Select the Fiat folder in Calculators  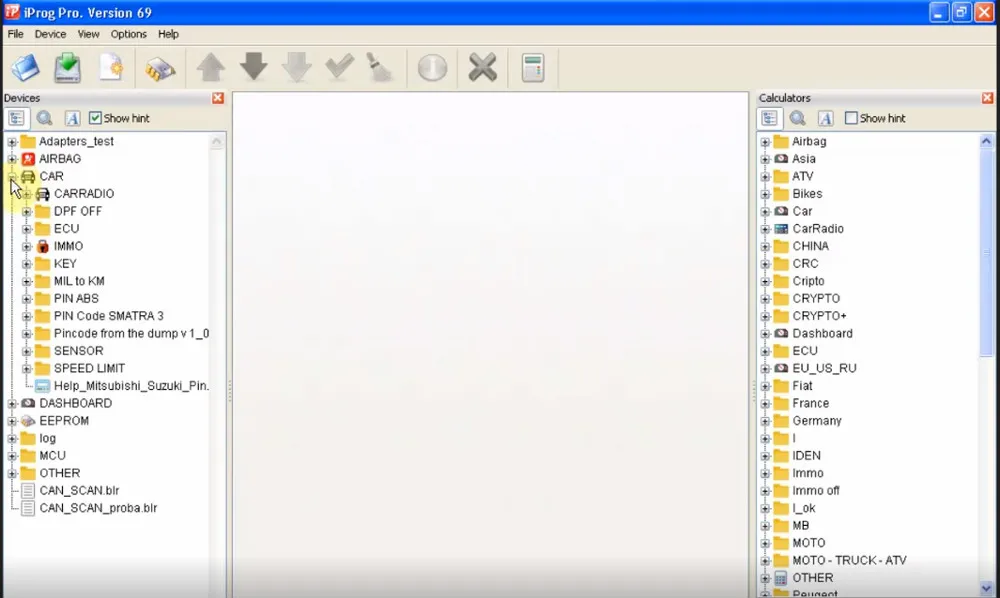(x=802, y=386)
